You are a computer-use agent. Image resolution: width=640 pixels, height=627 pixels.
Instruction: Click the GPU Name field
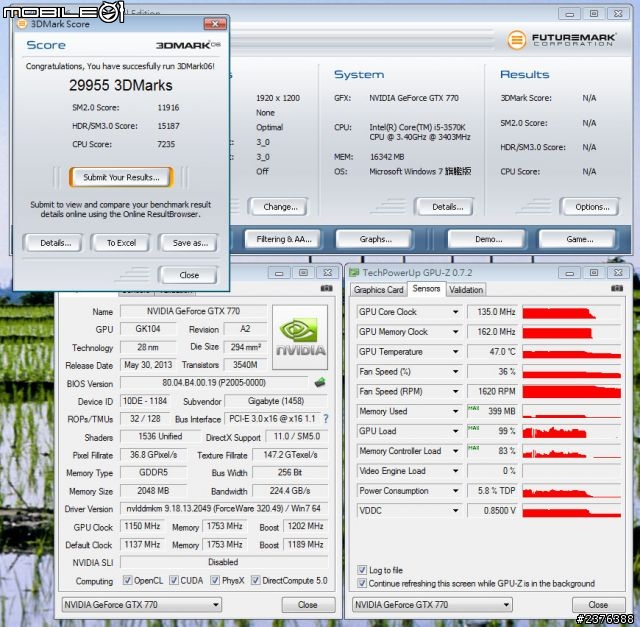click(x=193, y=311)
